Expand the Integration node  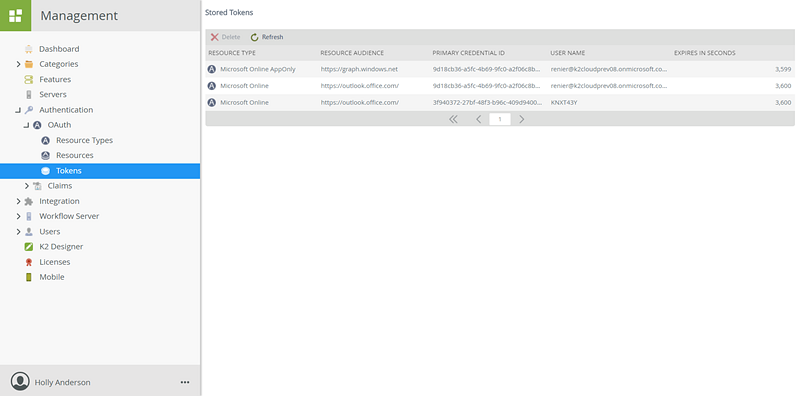click(18, 201)
